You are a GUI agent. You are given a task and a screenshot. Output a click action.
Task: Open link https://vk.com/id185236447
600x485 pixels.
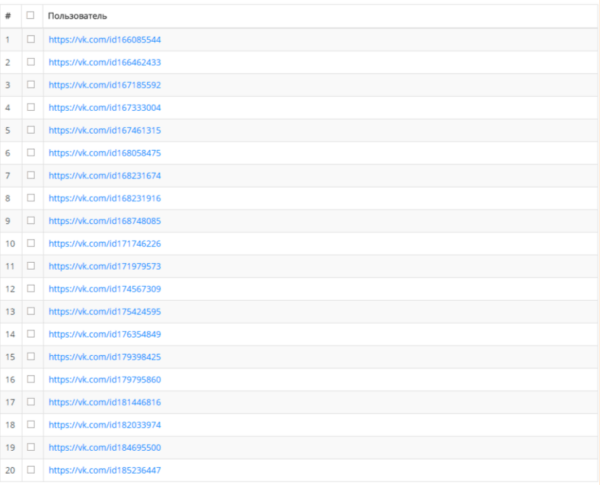tap(104, 470)
